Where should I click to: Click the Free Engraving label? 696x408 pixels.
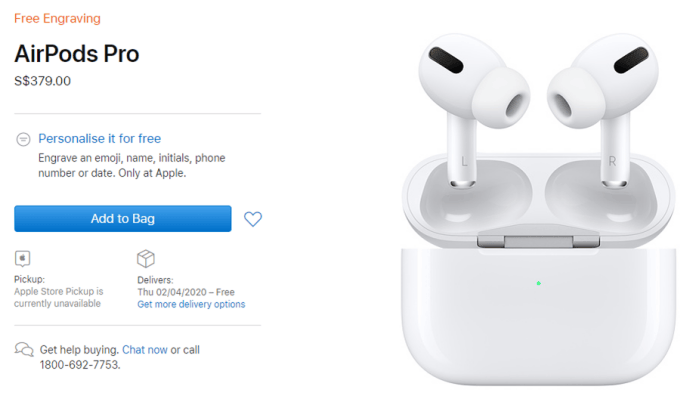(x=57, y=19)
